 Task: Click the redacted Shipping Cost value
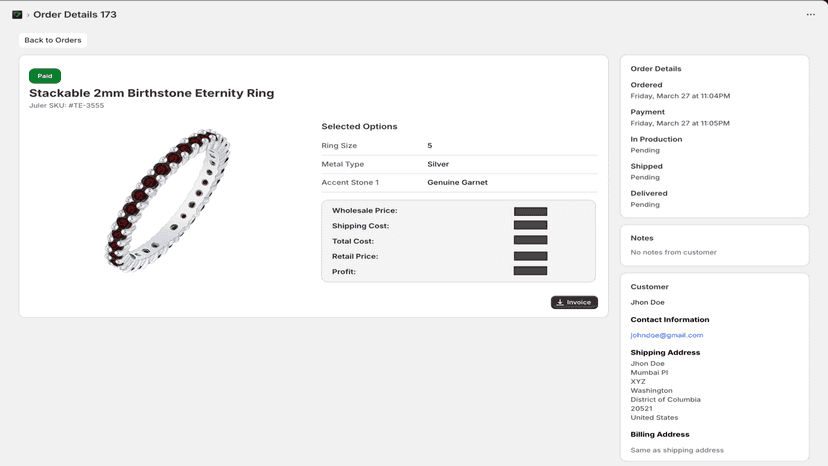pos(531,225)
